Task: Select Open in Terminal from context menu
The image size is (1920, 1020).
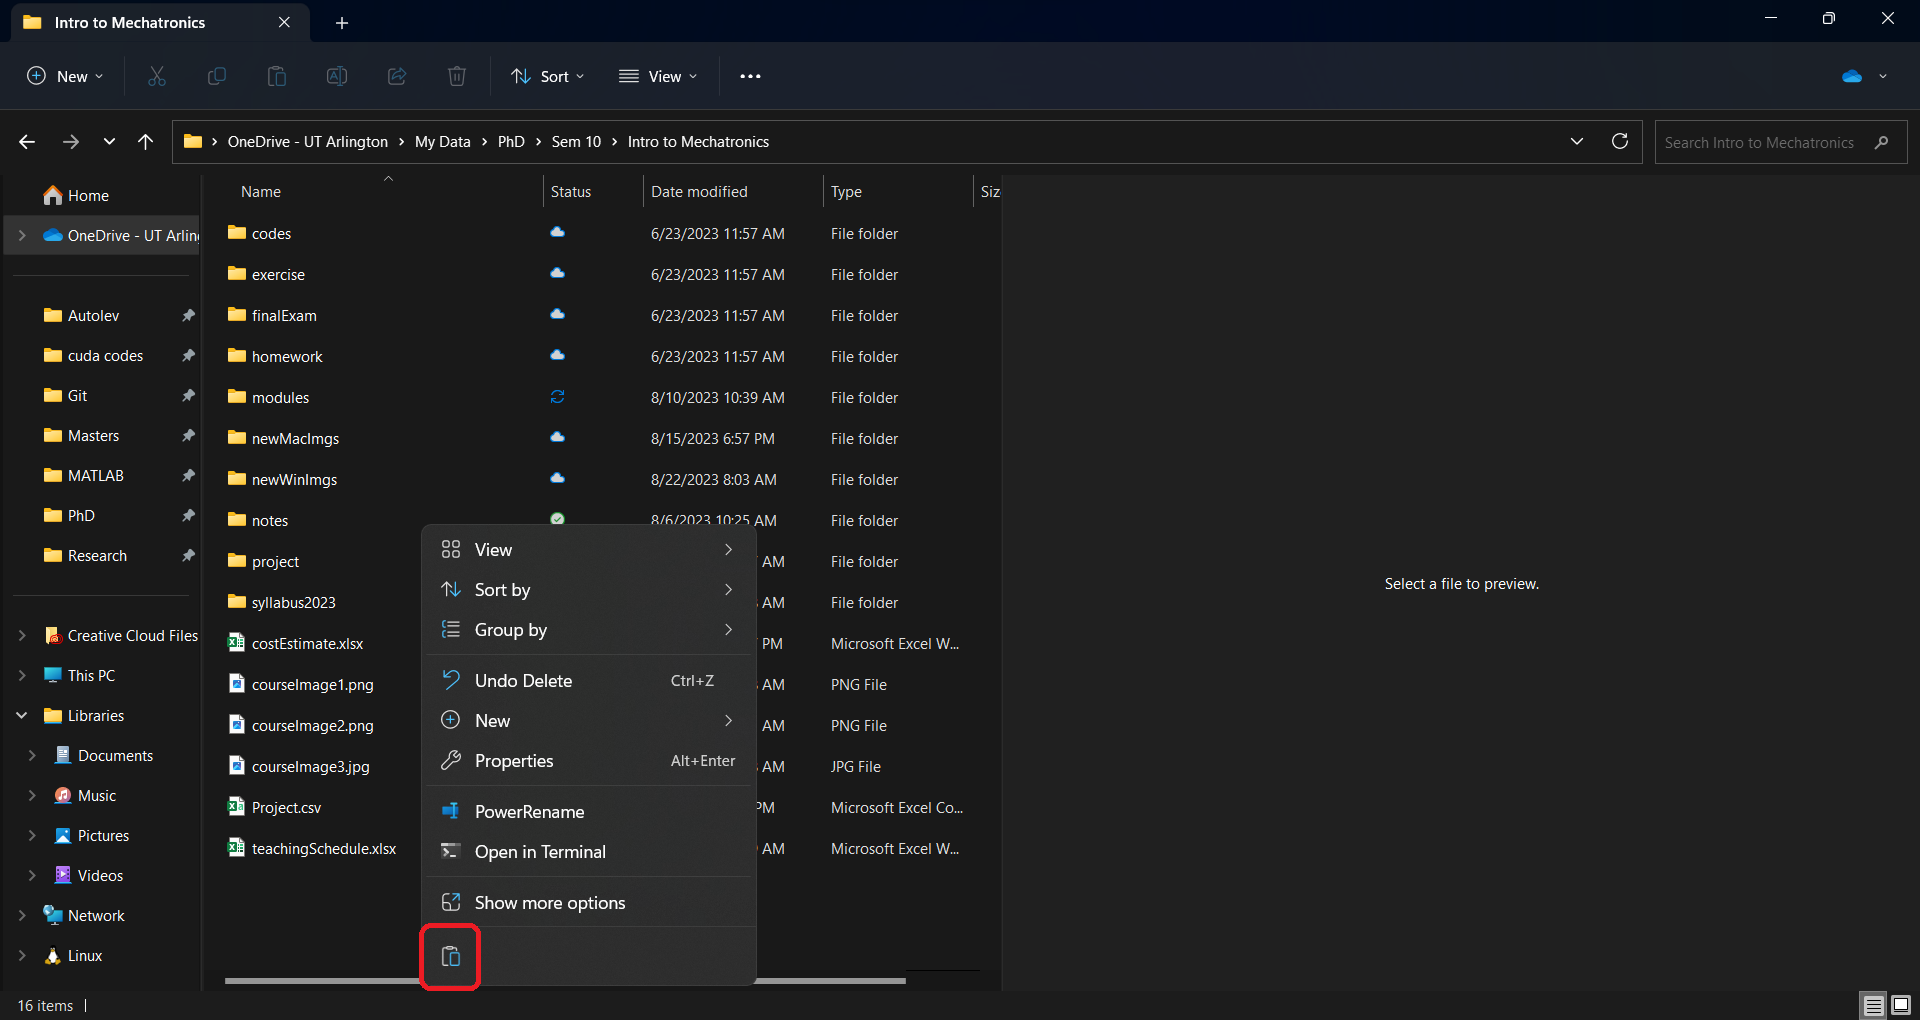Action: coord(540,852)
